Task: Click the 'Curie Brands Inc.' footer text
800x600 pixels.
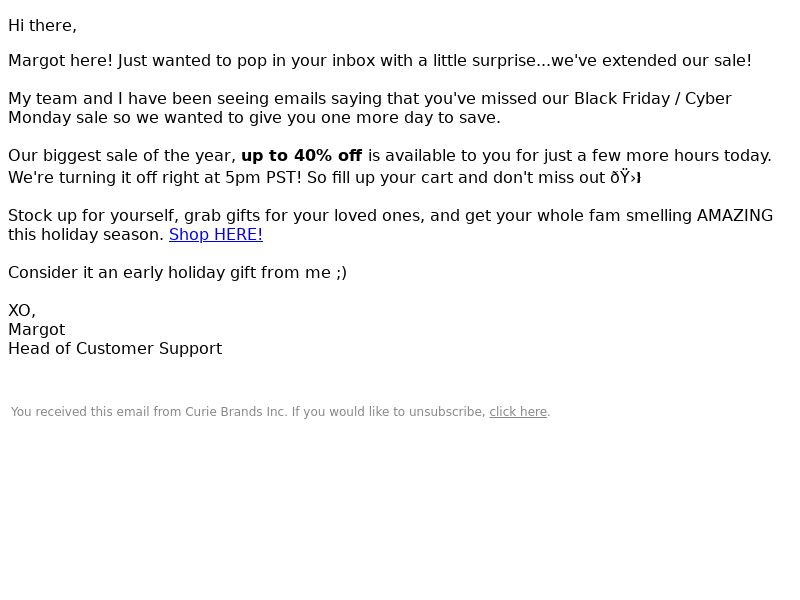Action: coord(236,412)
